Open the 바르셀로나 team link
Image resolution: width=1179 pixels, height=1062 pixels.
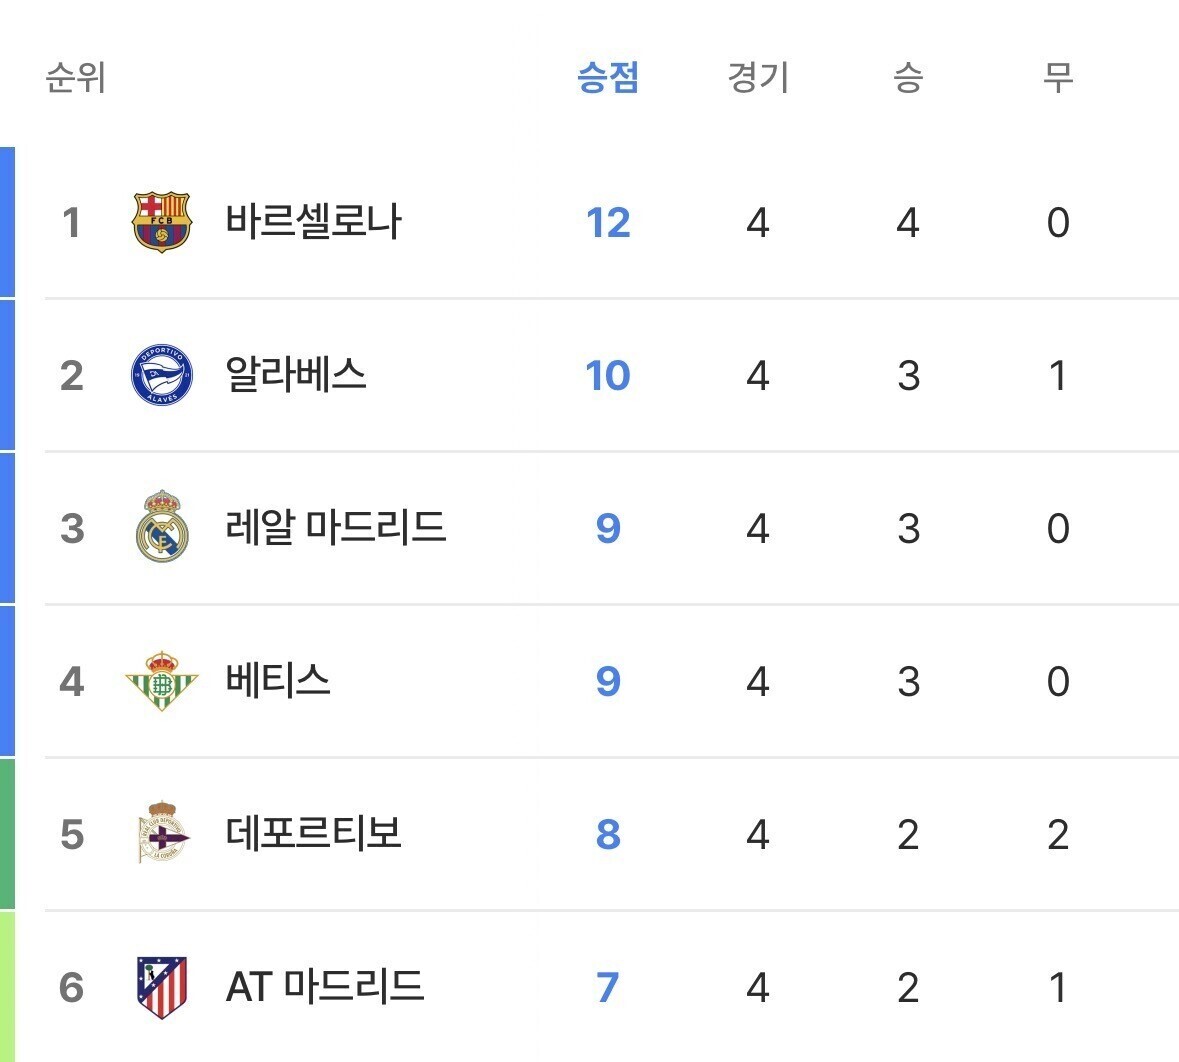(x=314, y=222)
